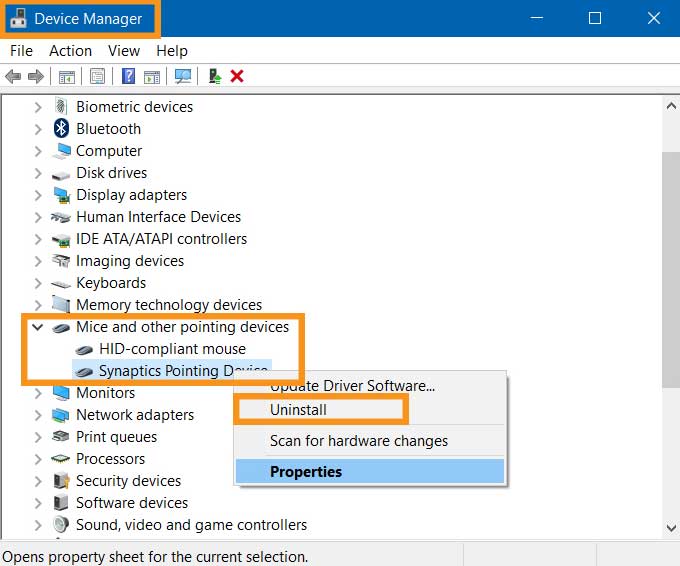Click the Human Interface Devices icon
Screen dimensions: 680x566
pyautogui.click(x=61, y=217)
